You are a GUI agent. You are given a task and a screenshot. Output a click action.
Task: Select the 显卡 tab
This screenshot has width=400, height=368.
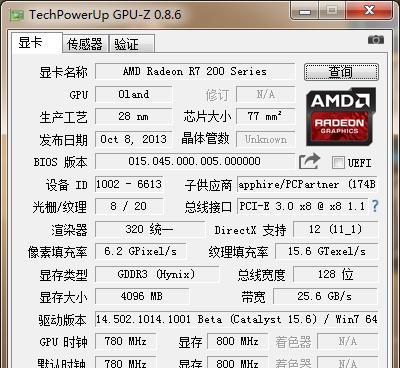click(x=37, y=43)
